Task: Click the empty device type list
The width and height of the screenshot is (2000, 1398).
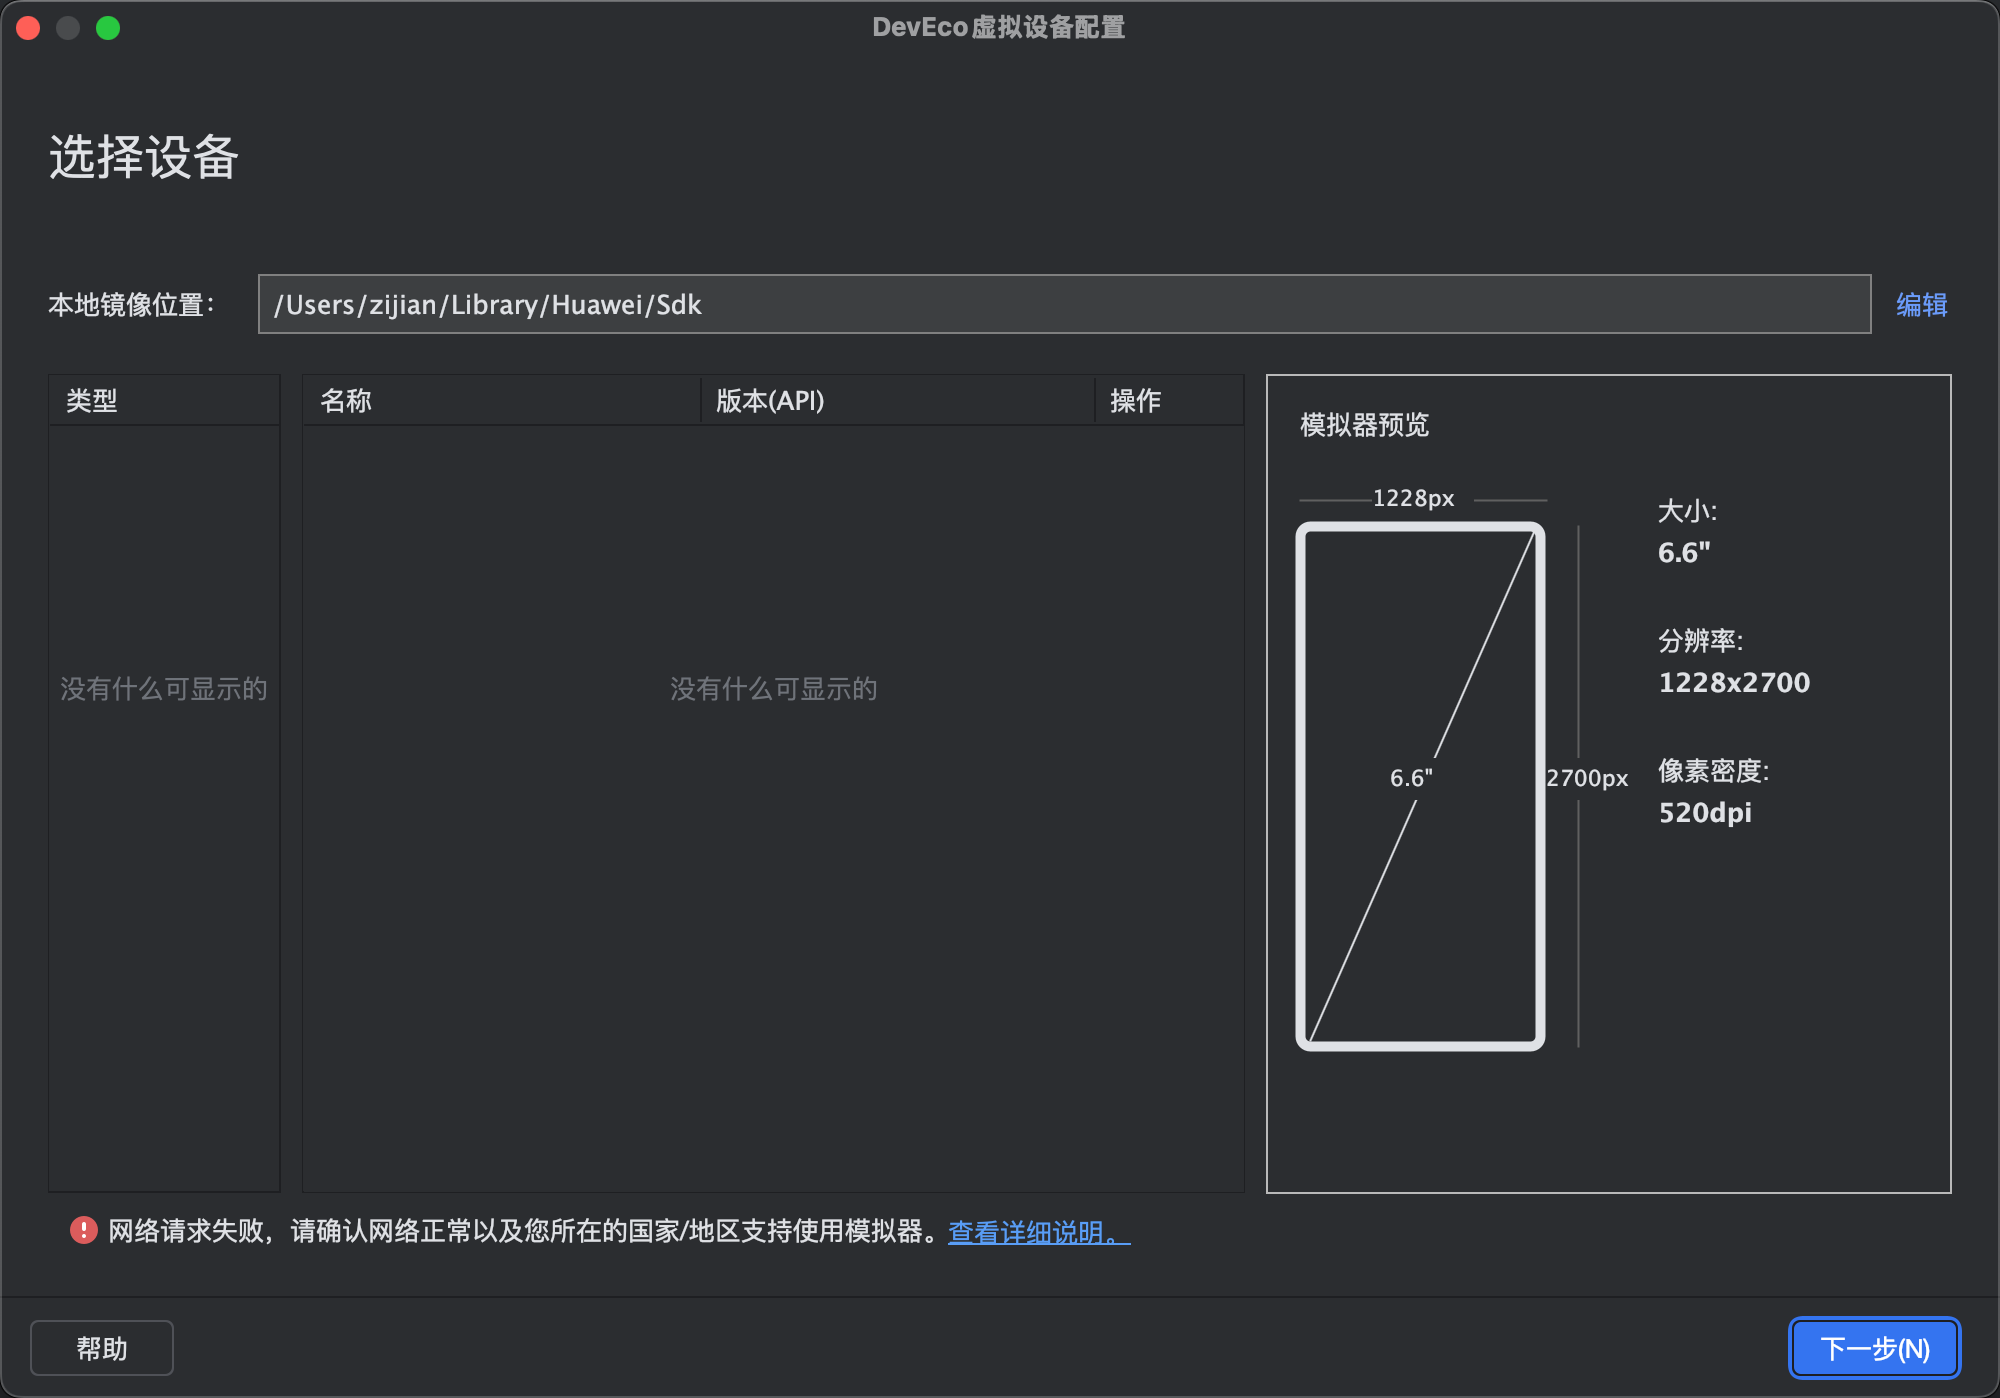Action: point(163,850)
